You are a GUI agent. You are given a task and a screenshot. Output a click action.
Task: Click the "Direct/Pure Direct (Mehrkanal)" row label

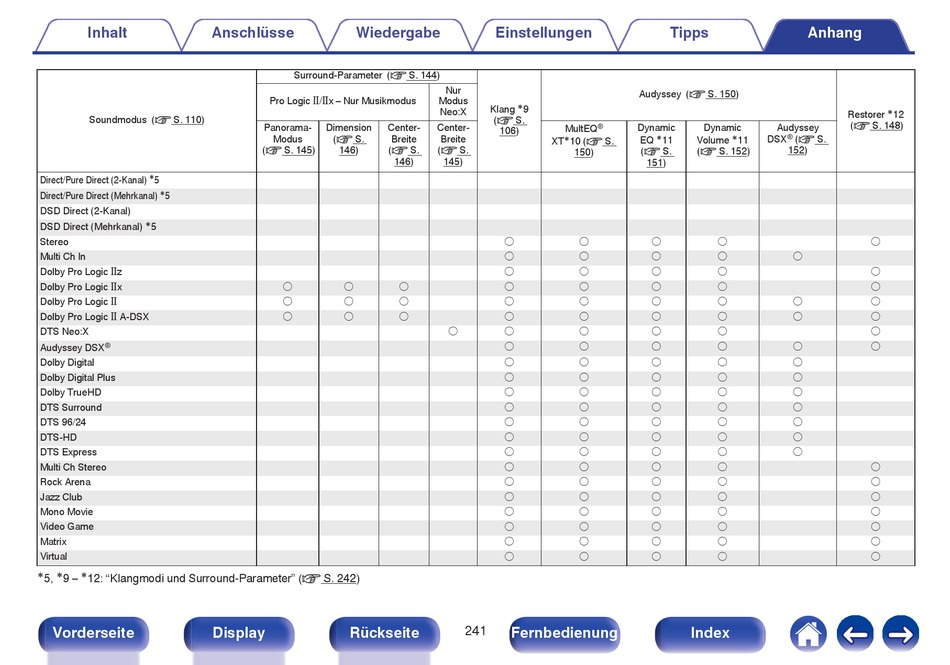[x=105, y=196]
